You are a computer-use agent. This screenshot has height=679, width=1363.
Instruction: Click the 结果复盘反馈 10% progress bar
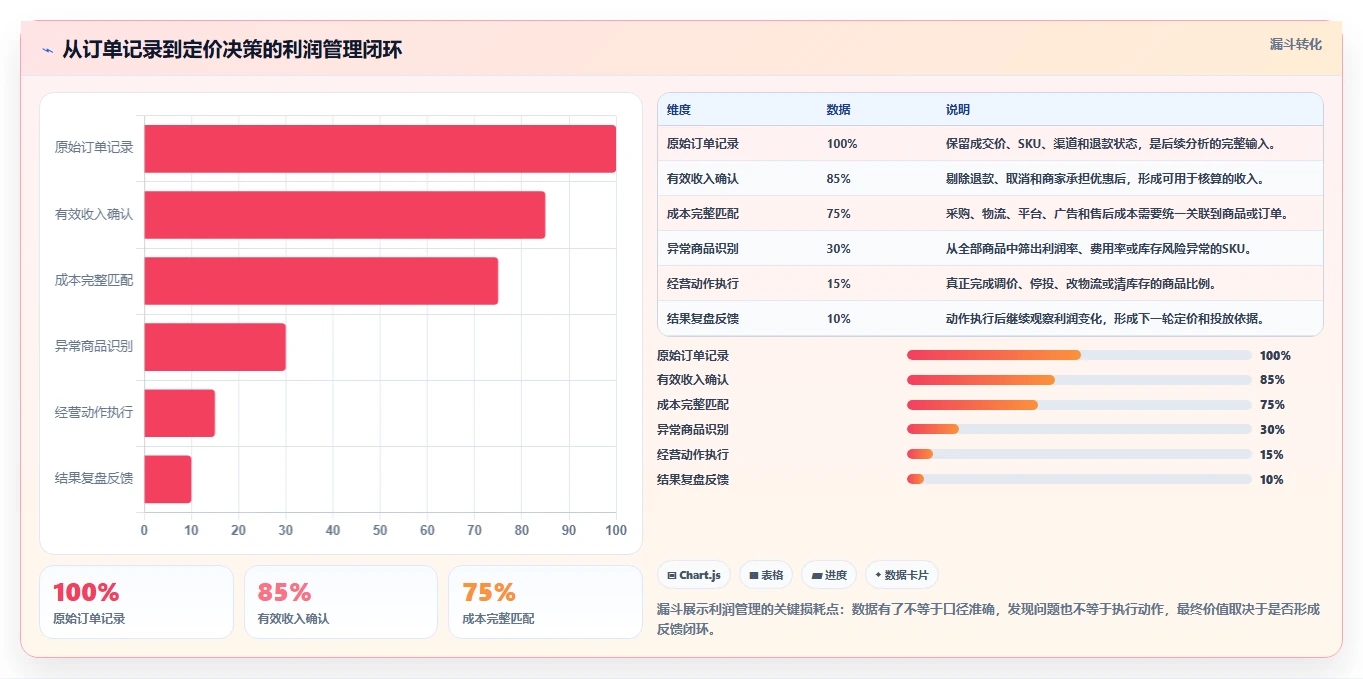1079,479
